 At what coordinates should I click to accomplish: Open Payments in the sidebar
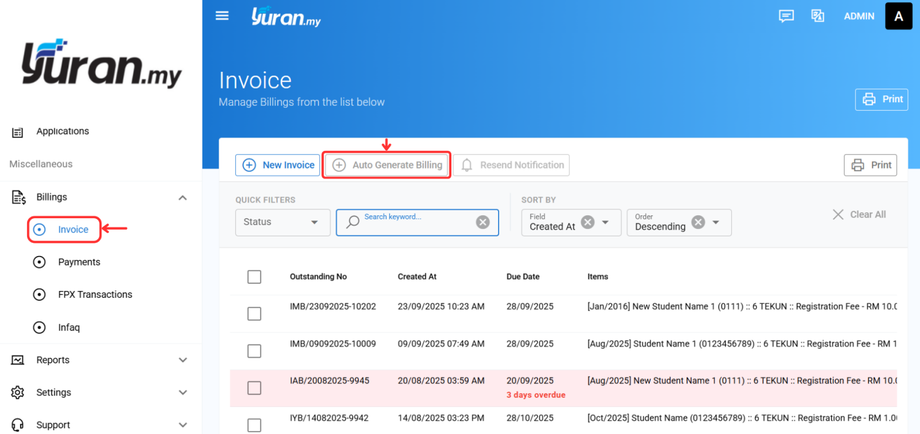(x=79, y=262)
